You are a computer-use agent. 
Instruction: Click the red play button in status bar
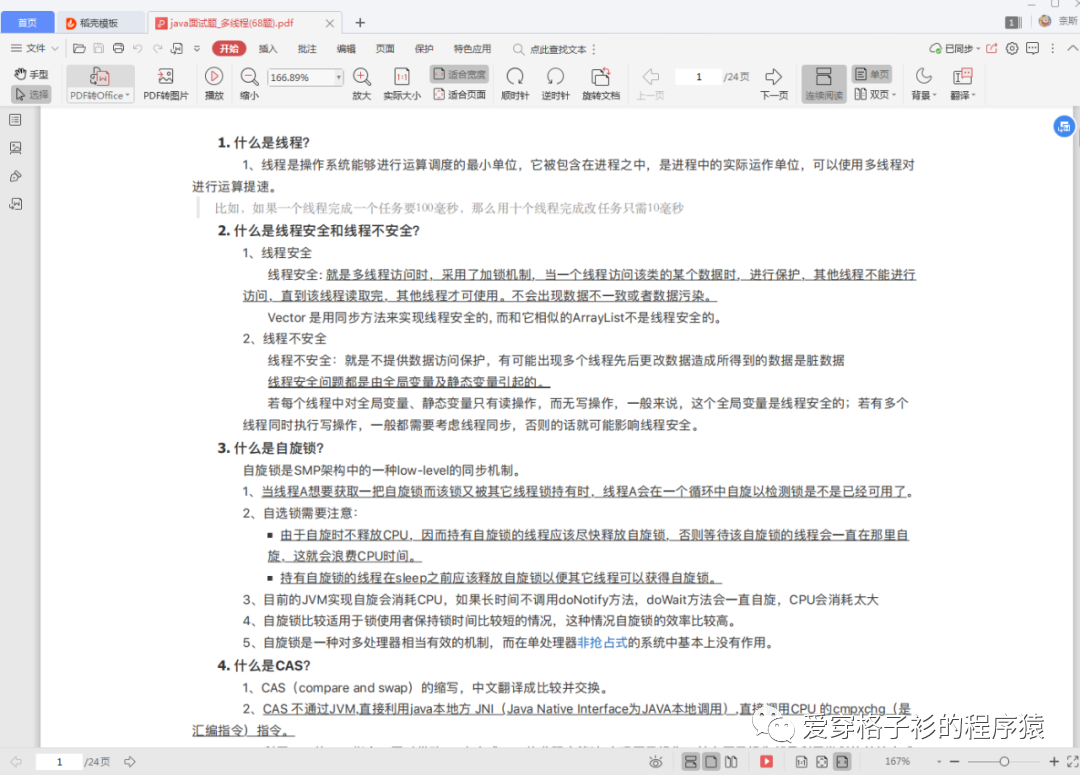[x=766, y=762]
